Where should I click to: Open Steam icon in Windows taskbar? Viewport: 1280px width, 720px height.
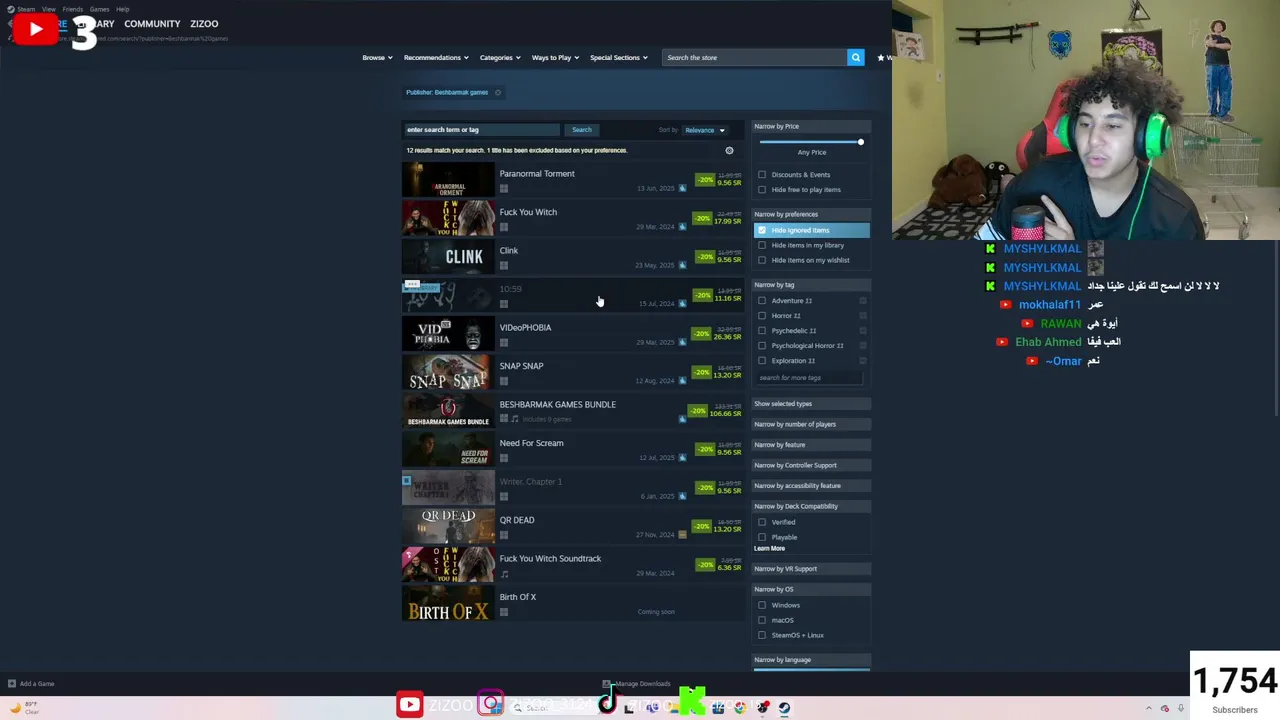pyautogui.click(x=784, y=707)
